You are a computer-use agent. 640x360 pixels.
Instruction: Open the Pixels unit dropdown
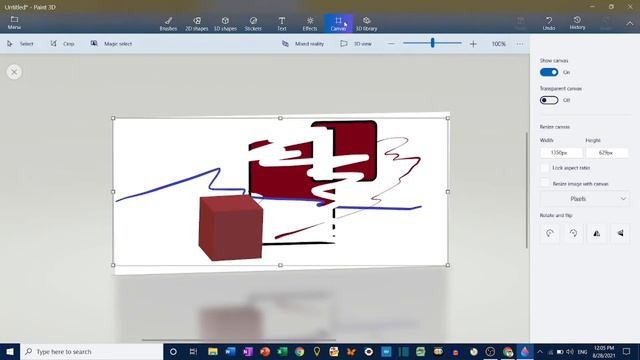click(584, 199)
